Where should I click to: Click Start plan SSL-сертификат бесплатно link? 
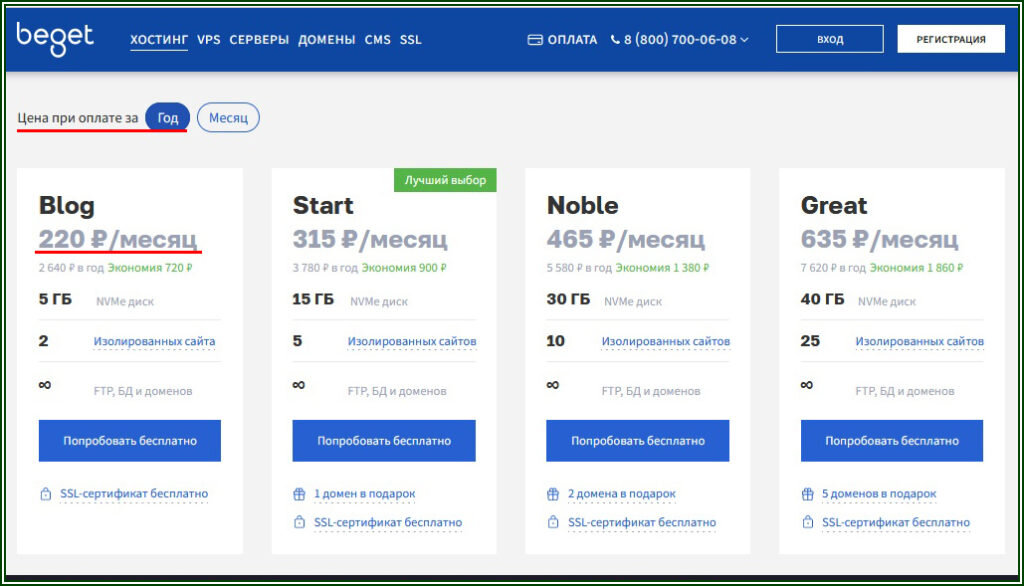tap(388, 523)
